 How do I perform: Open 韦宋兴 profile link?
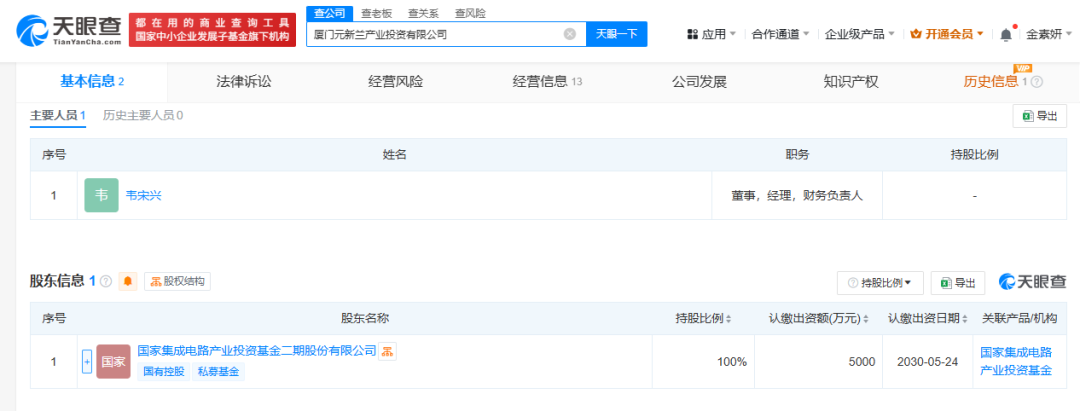click(143, 196)
